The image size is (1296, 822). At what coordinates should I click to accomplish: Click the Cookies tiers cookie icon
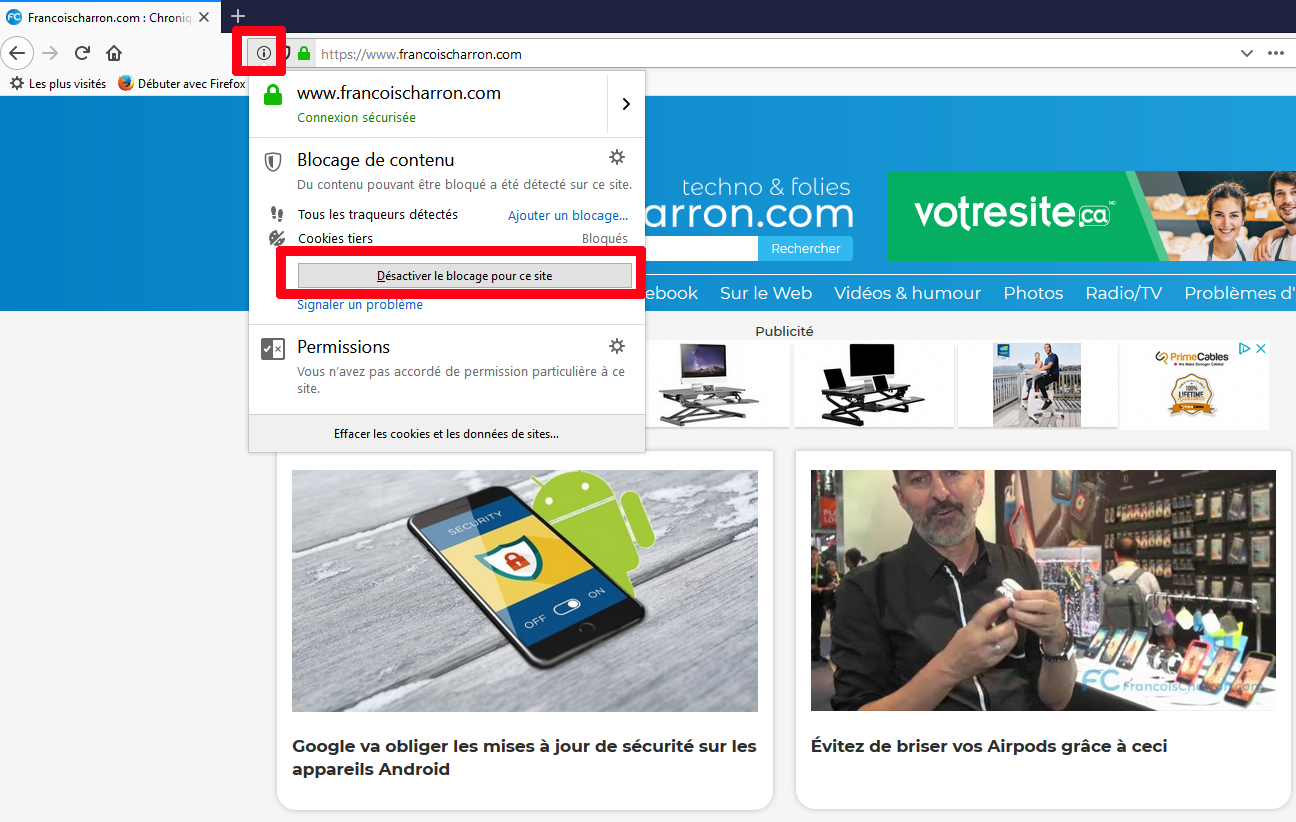pos(277,238)
